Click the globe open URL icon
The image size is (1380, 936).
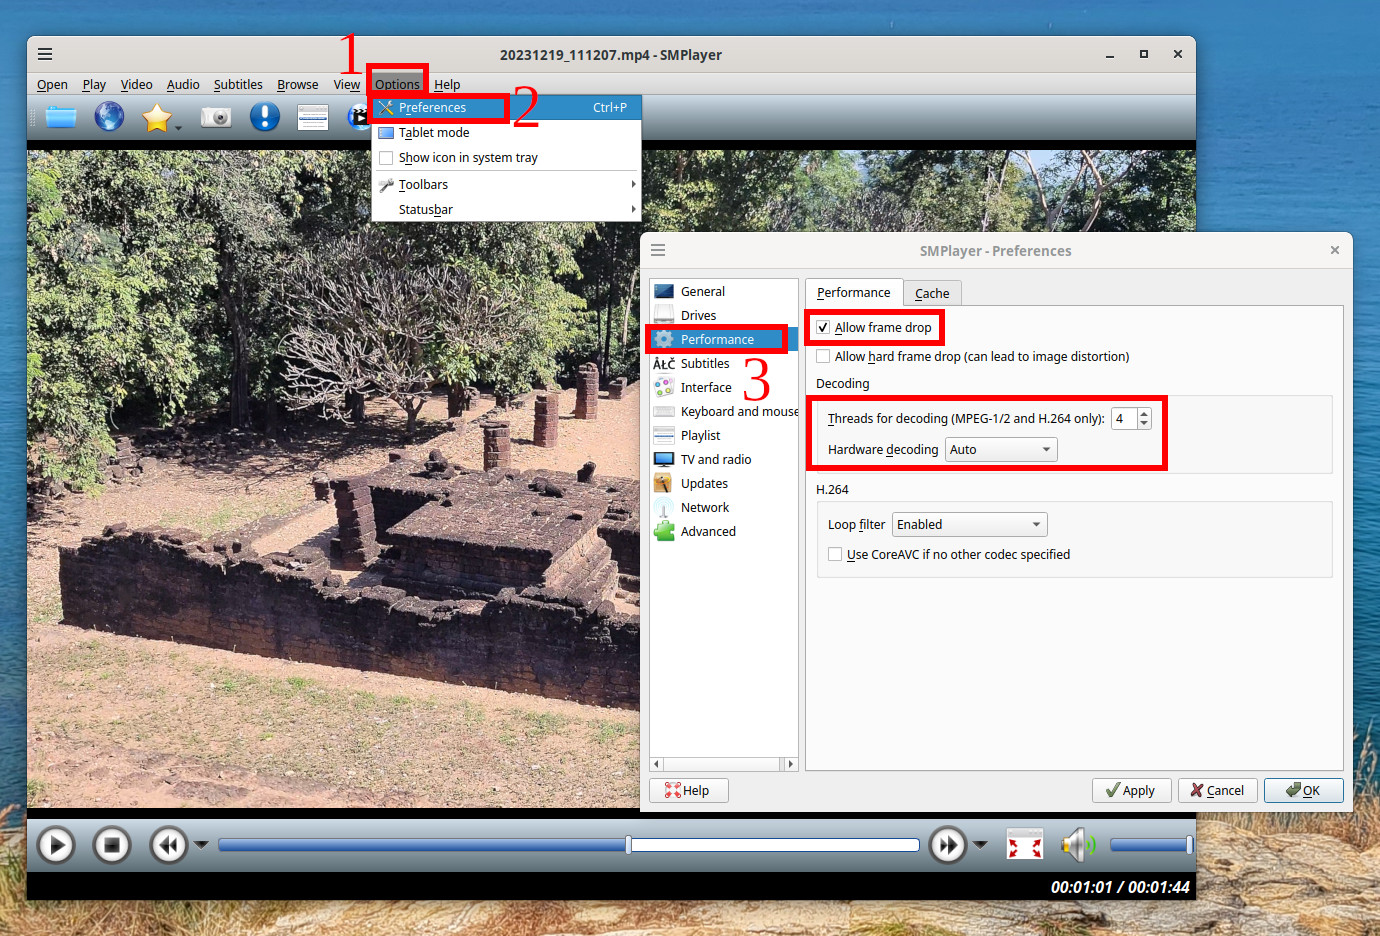click(109, 117)
